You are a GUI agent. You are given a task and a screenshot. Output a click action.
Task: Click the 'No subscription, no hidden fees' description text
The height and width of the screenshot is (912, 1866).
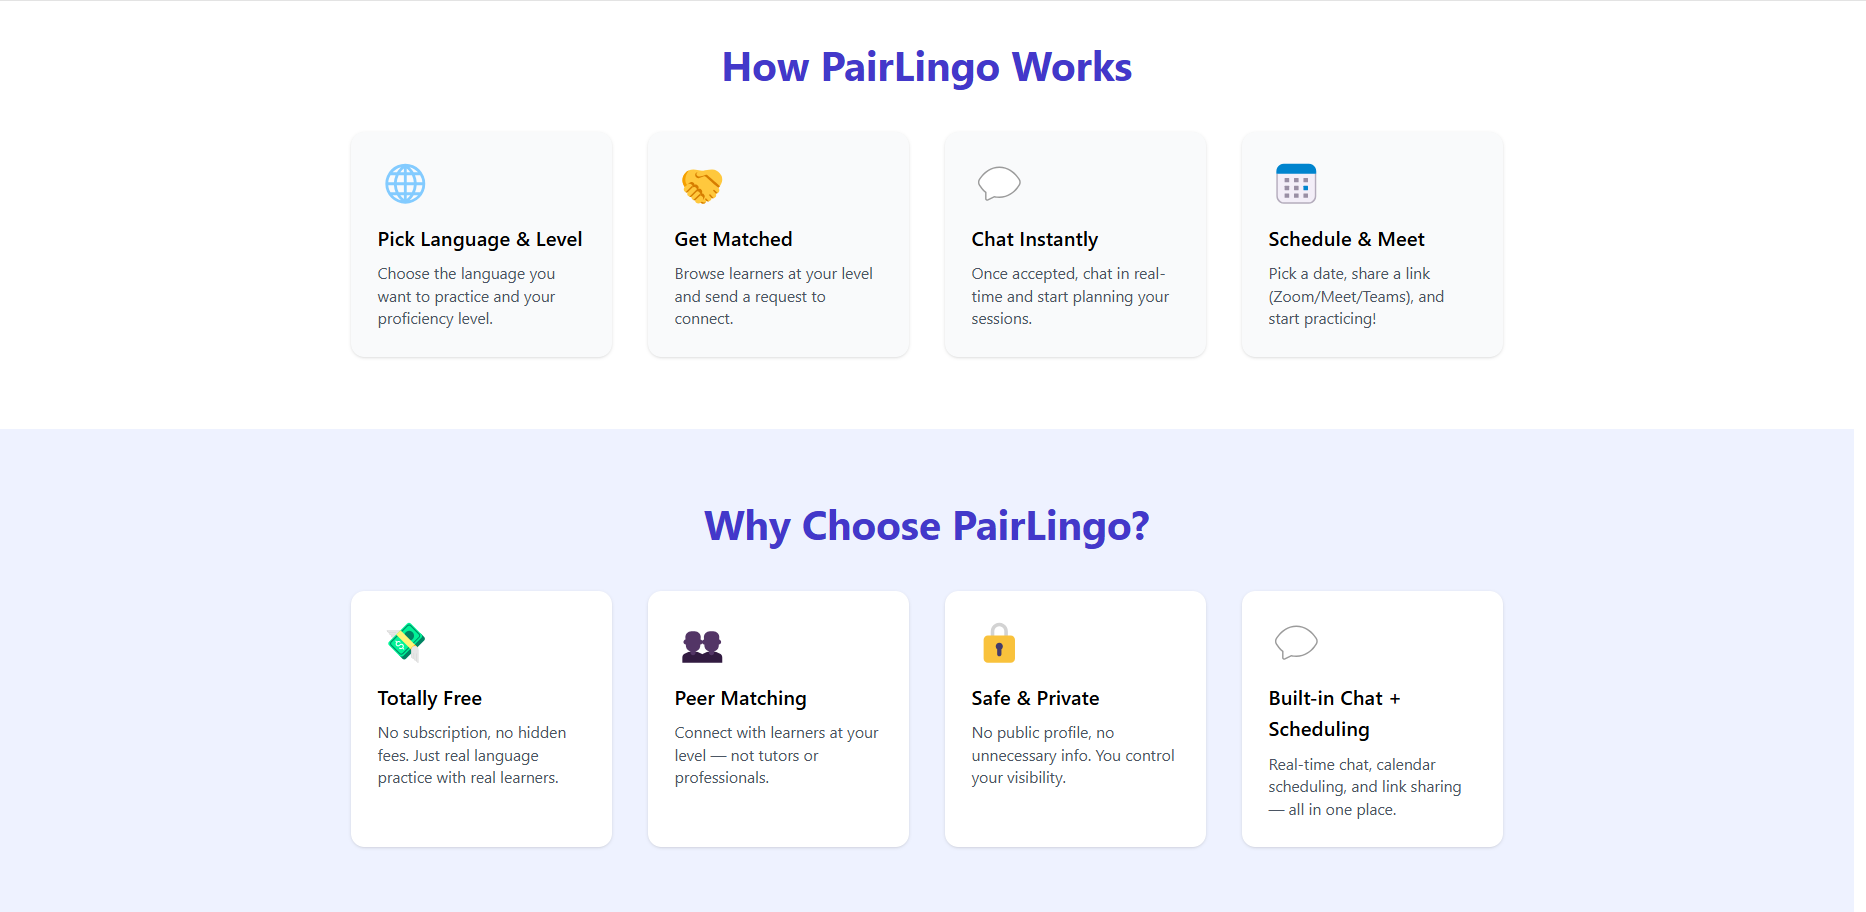pos(472,755)
